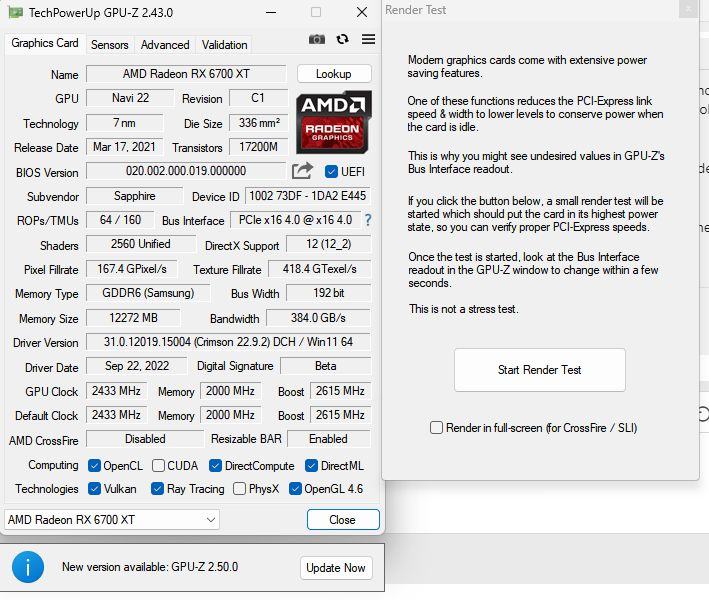This screenshot has width=709, height=600.
Task: Click the Shaders value 2560 Unified
Action: pos(141,244)
